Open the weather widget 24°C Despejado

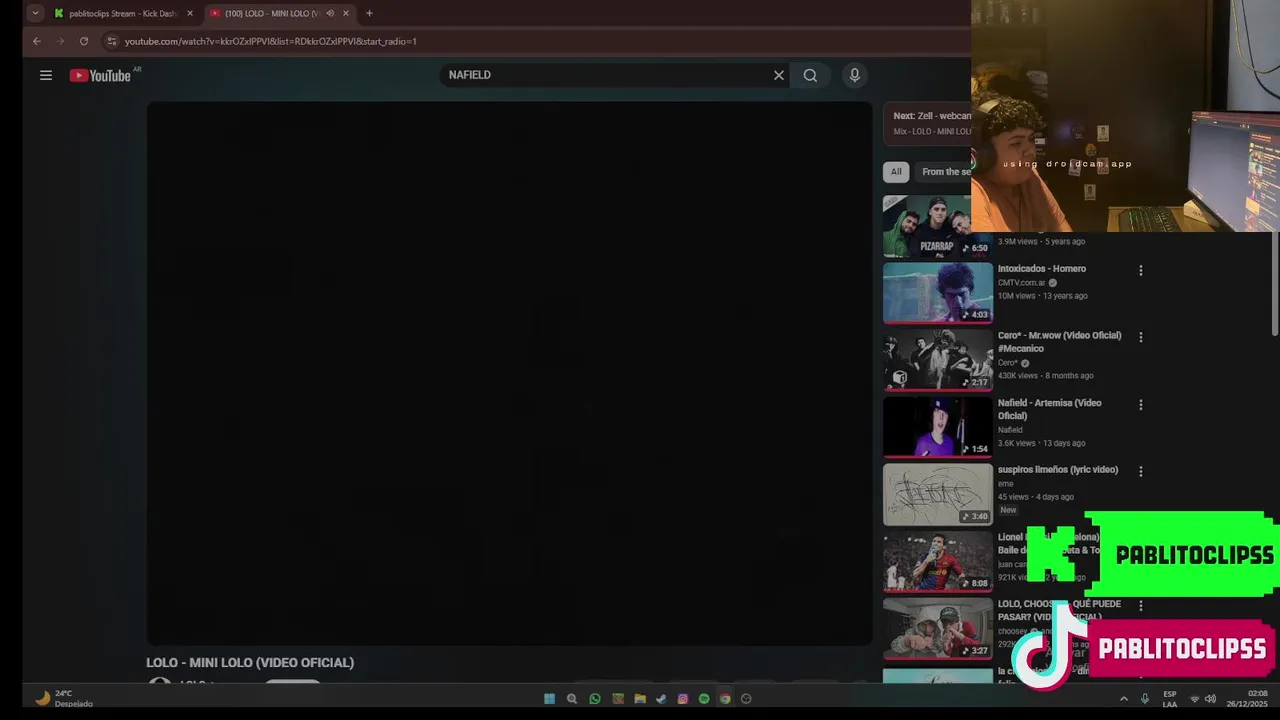click(x=65, y=698)
